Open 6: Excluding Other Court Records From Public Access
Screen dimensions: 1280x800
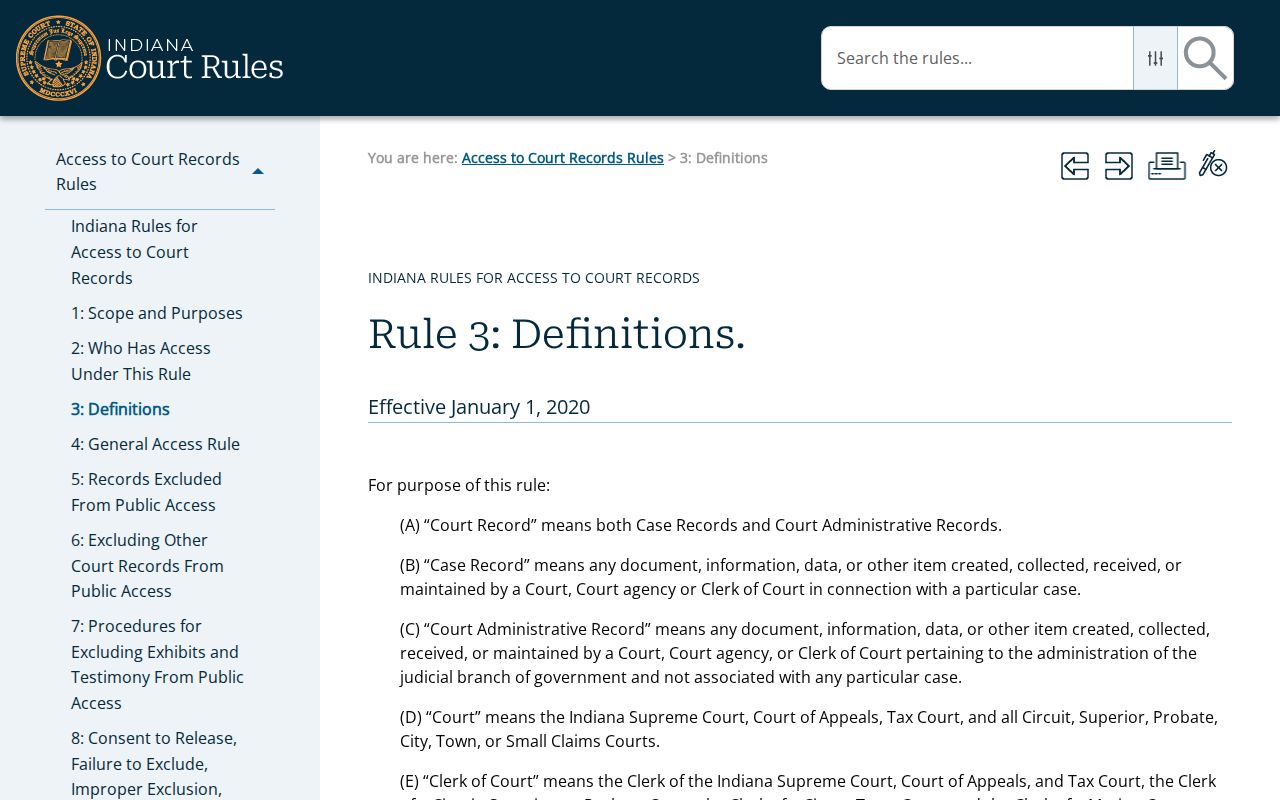point(147,566)
